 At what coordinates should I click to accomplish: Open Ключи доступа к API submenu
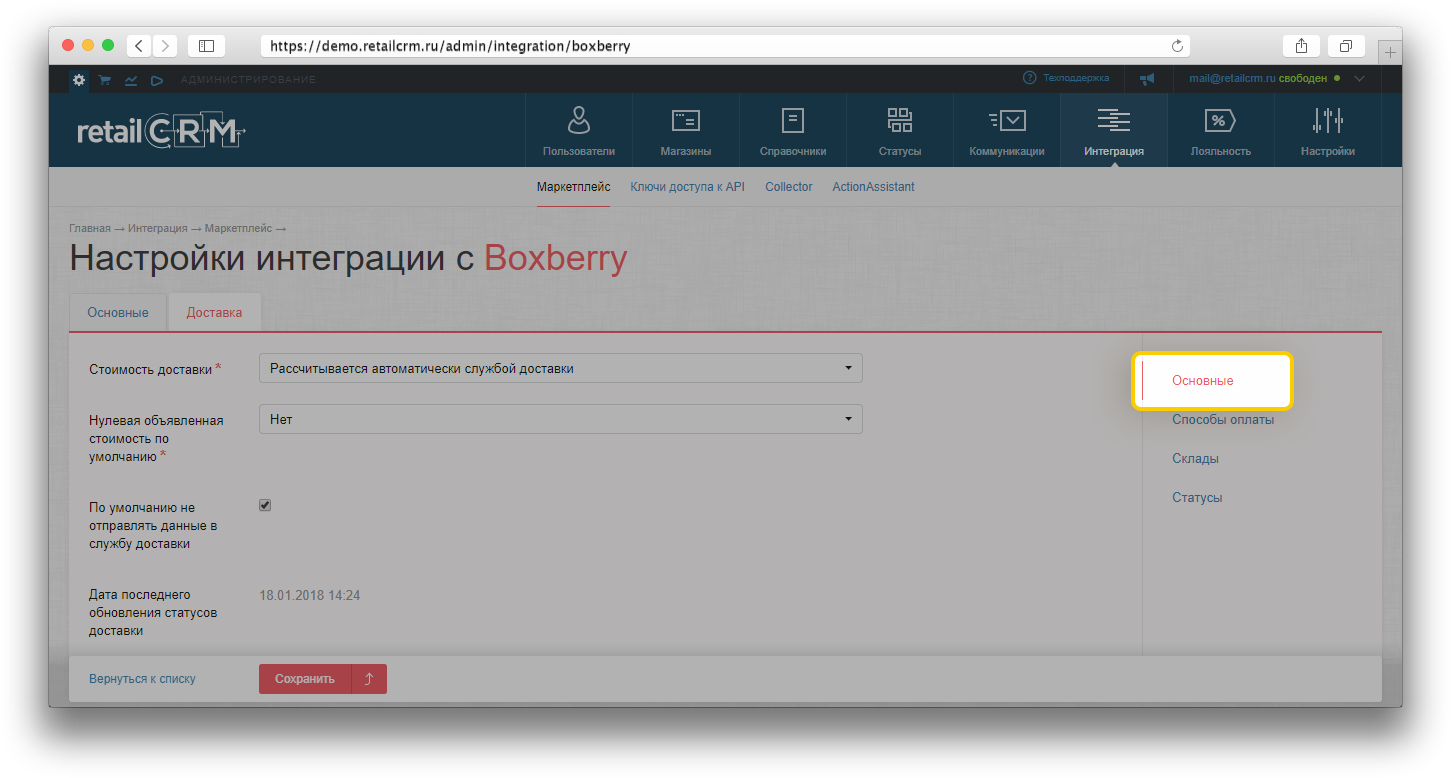(688, 187)
